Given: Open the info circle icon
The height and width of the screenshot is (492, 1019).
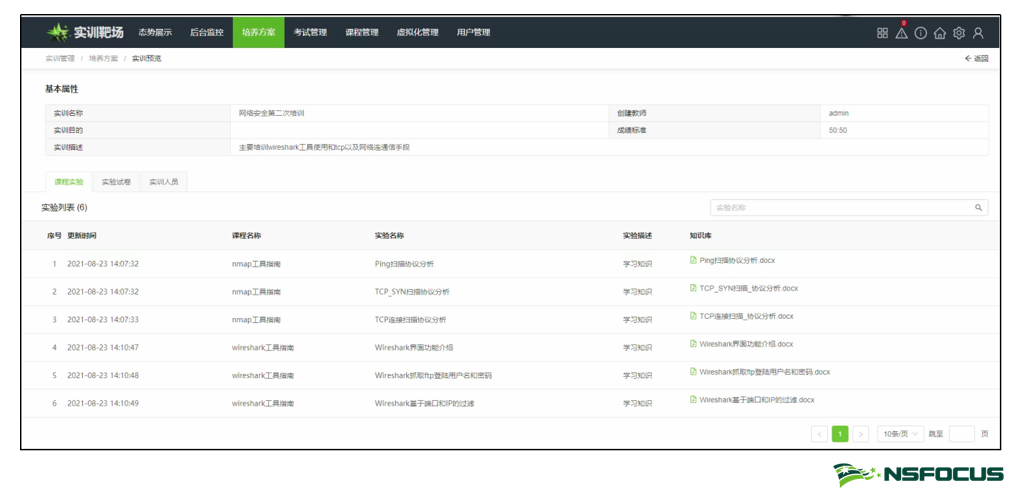Looking at the screenshot, I should pyautogui.click(x=920, y=33).
